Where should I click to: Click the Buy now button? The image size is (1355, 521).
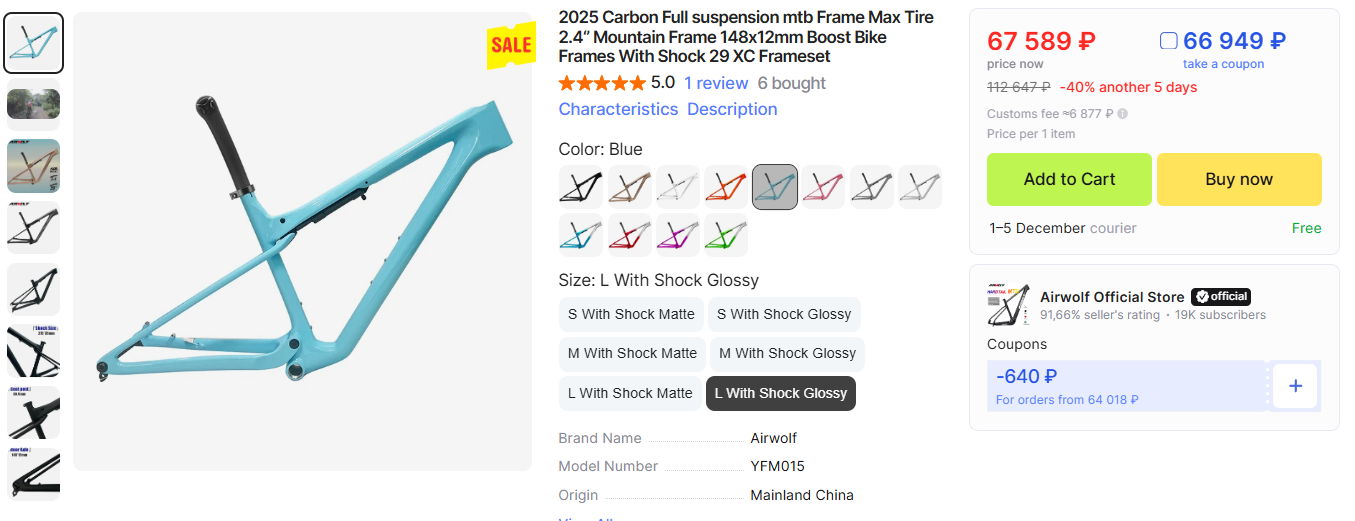1239,180
